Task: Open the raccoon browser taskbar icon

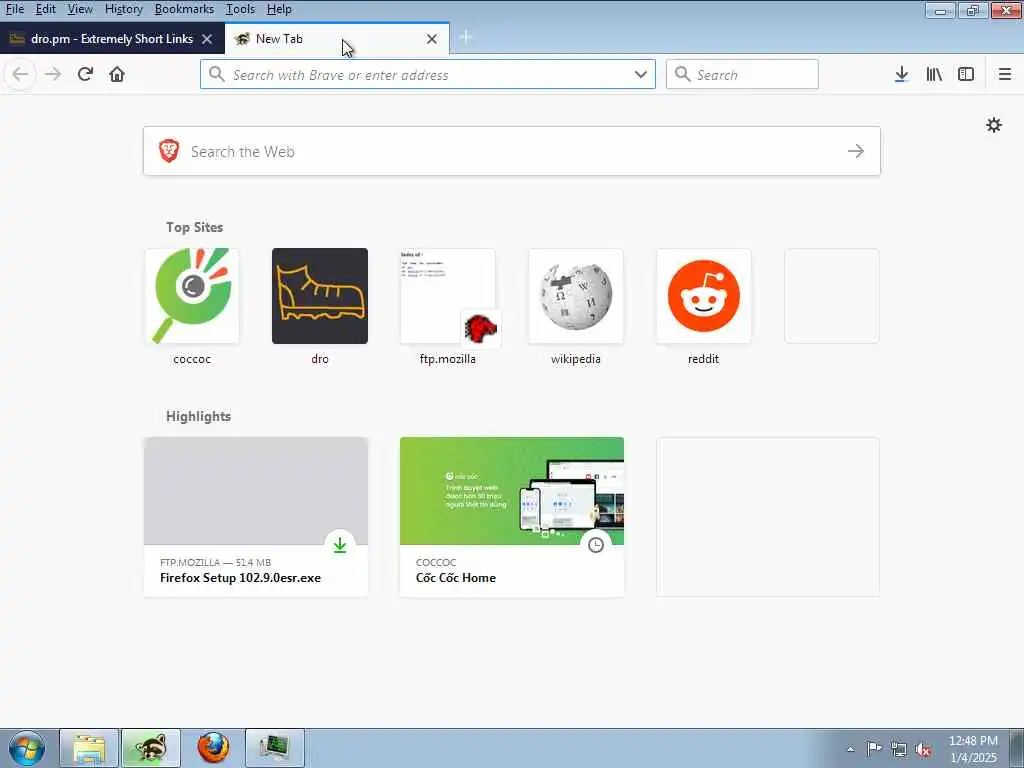Action: point(151,748)
